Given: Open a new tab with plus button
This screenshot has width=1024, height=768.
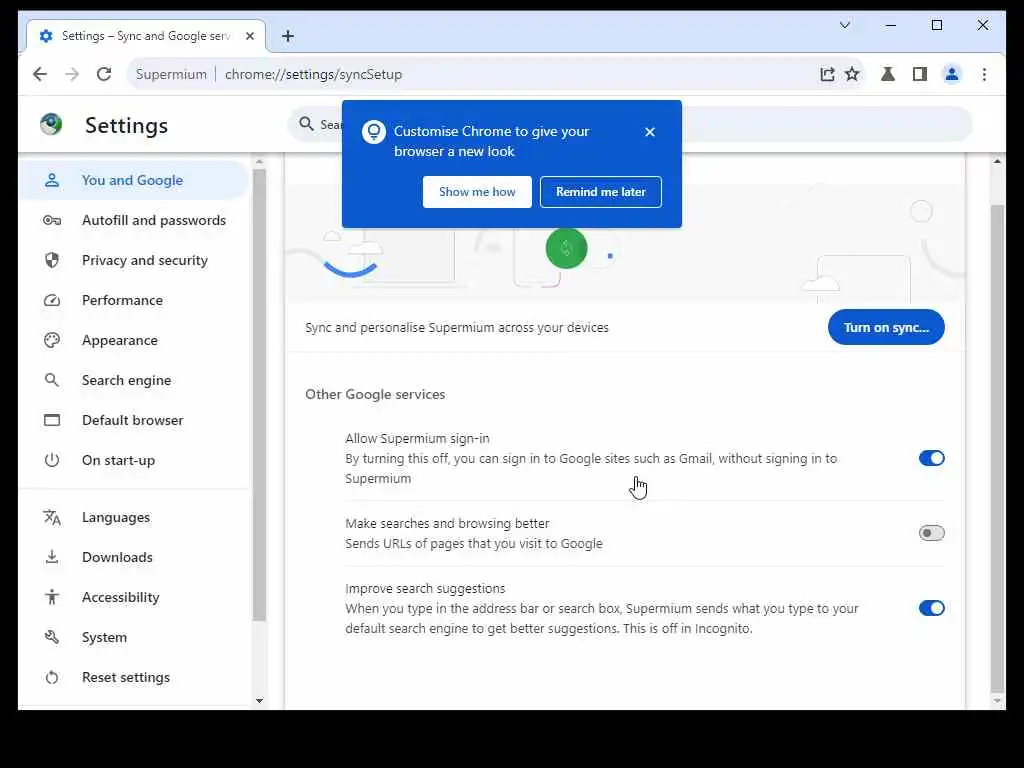Looking at the screenshot, I should (x=288, y=36).
